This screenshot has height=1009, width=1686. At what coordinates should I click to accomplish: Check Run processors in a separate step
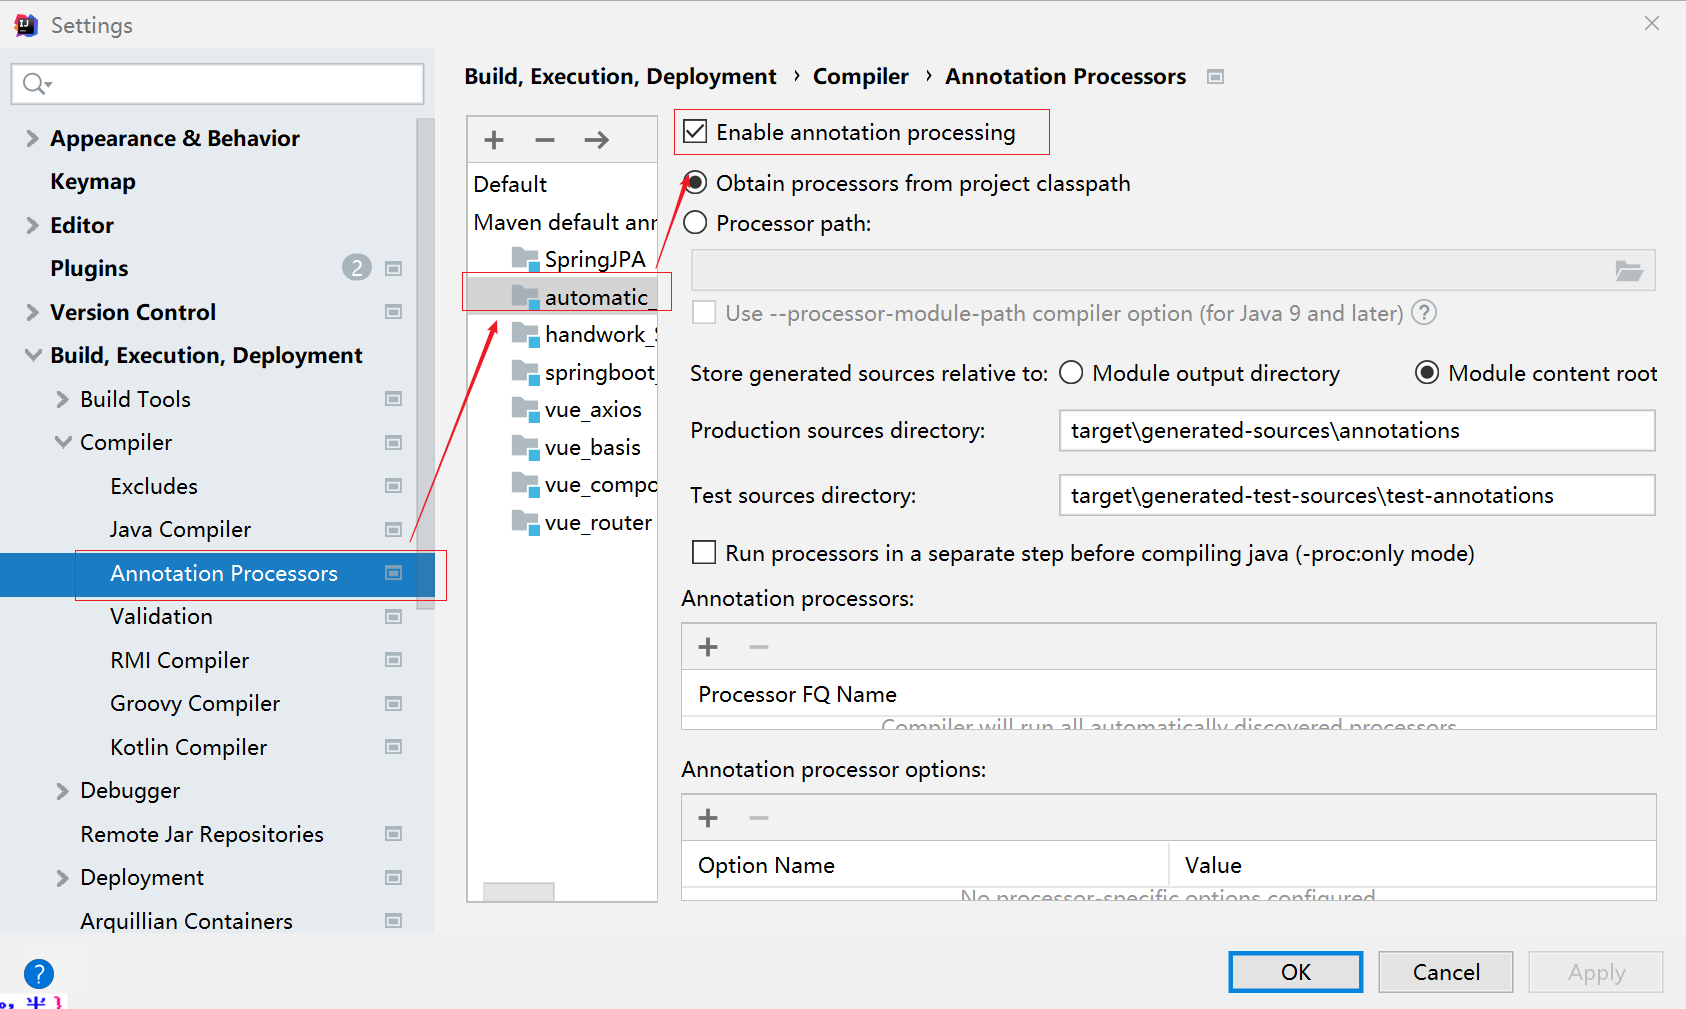pos(705,553)
